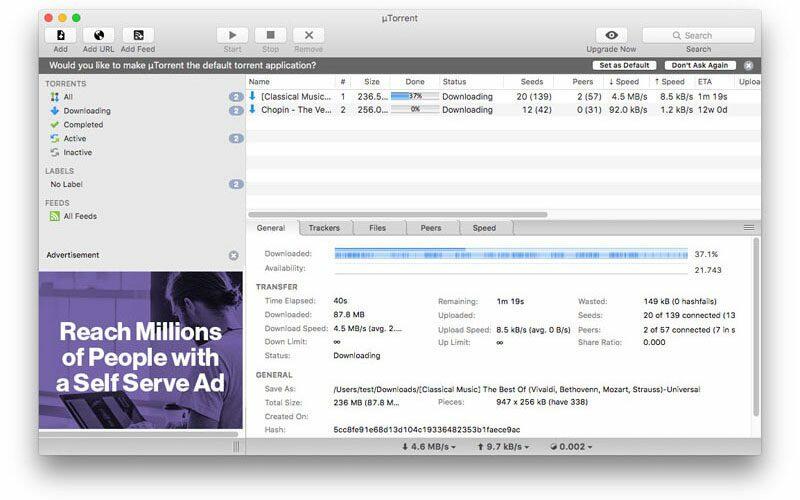Screen dimensions: 800x500
Task: Click the 20 (139) seeds cell
Action: (x=534, y=96)
